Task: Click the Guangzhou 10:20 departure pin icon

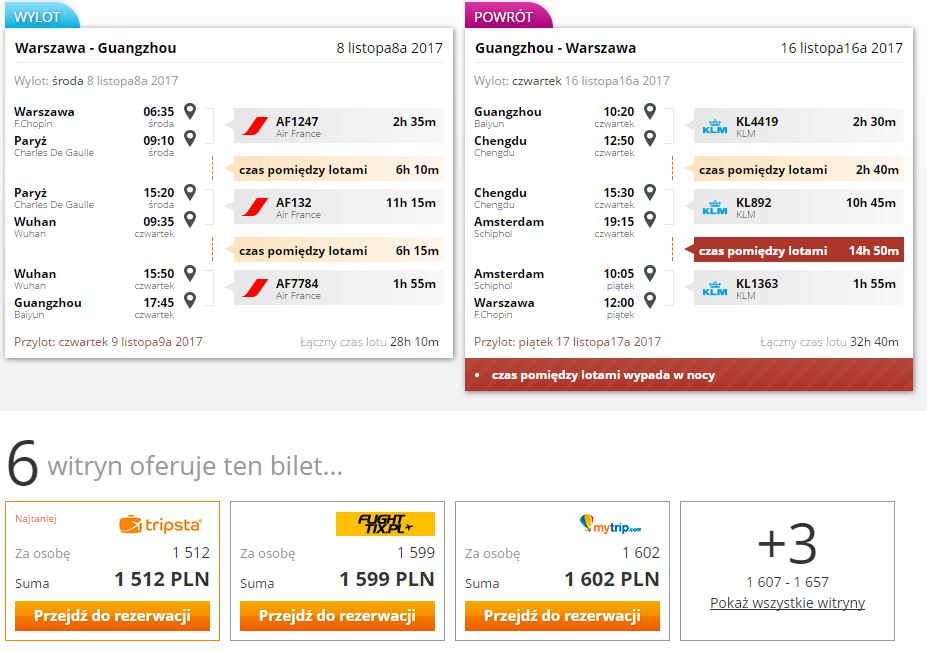Action: tap(650, 111)
